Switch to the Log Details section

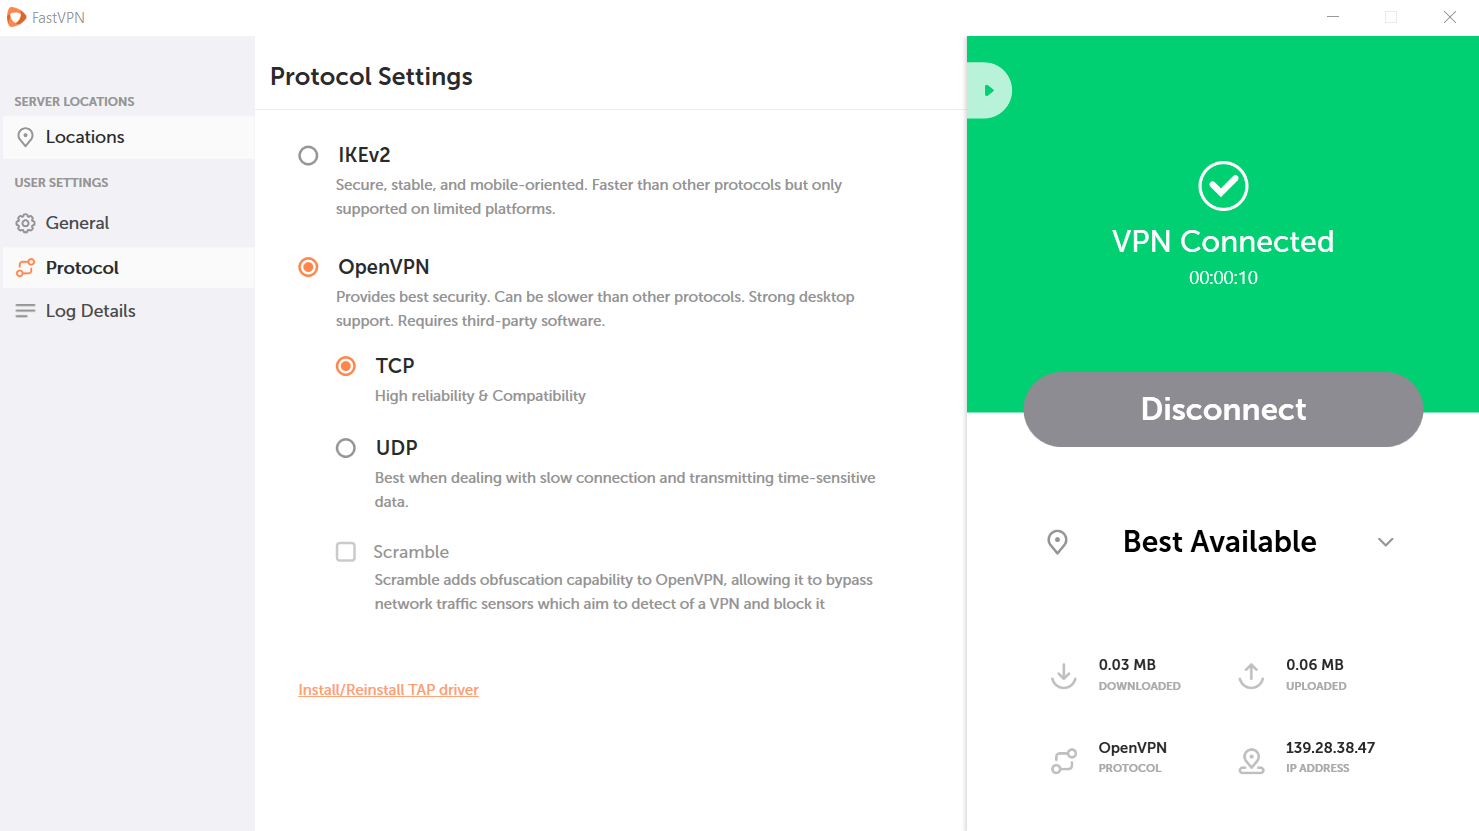(128, 311)
